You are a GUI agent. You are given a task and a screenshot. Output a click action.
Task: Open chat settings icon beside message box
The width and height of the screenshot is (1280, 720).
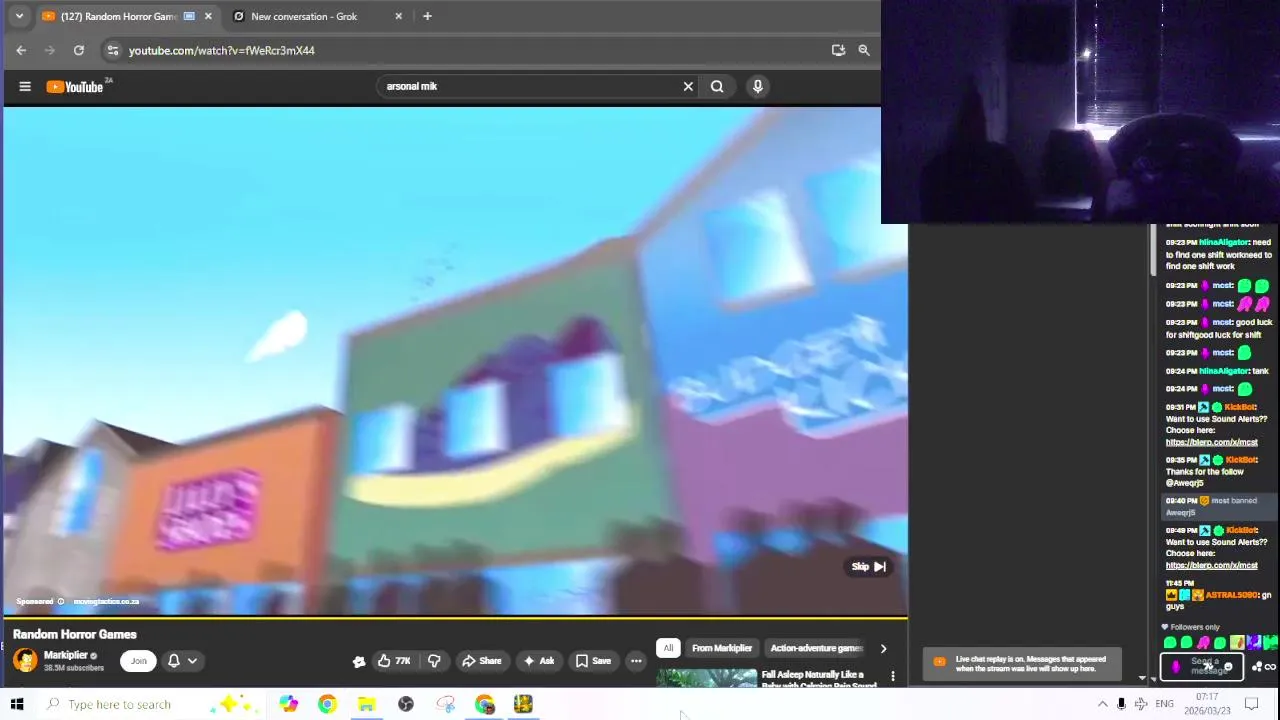[1257, 667]
